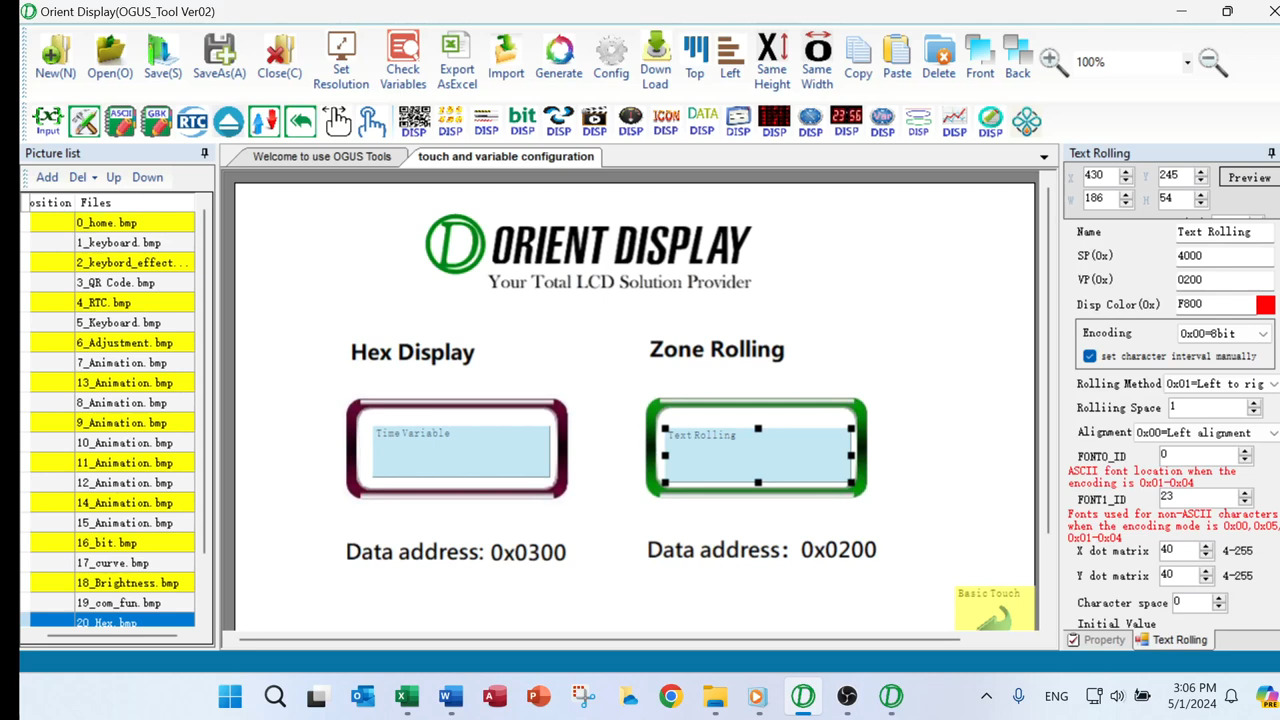This screenshot has height=720, width=1280.
Task: Adjust the X dot matrix stepper
Action: (x=1207, y=551)
